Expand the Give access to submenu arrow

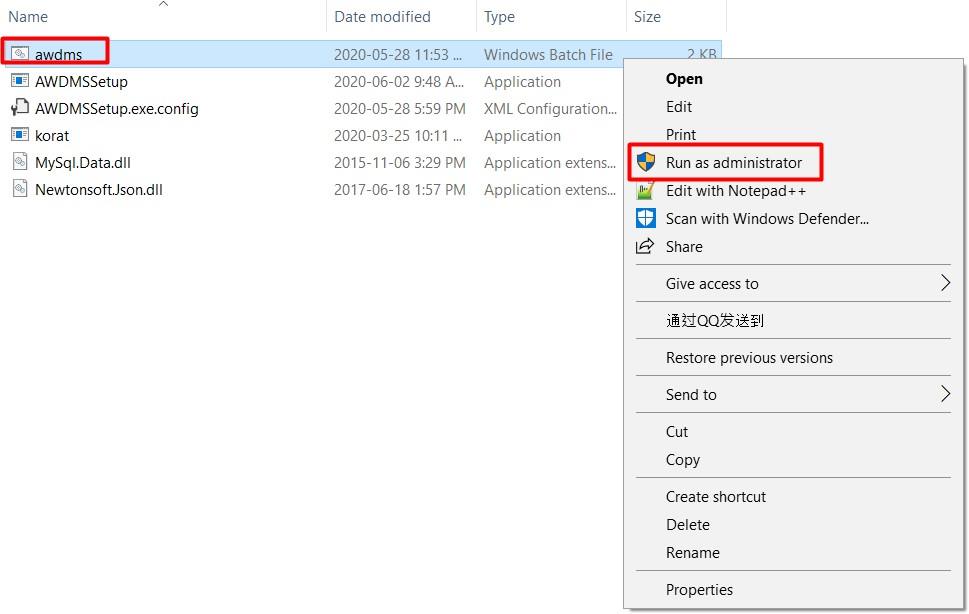(x=945, y=283)
